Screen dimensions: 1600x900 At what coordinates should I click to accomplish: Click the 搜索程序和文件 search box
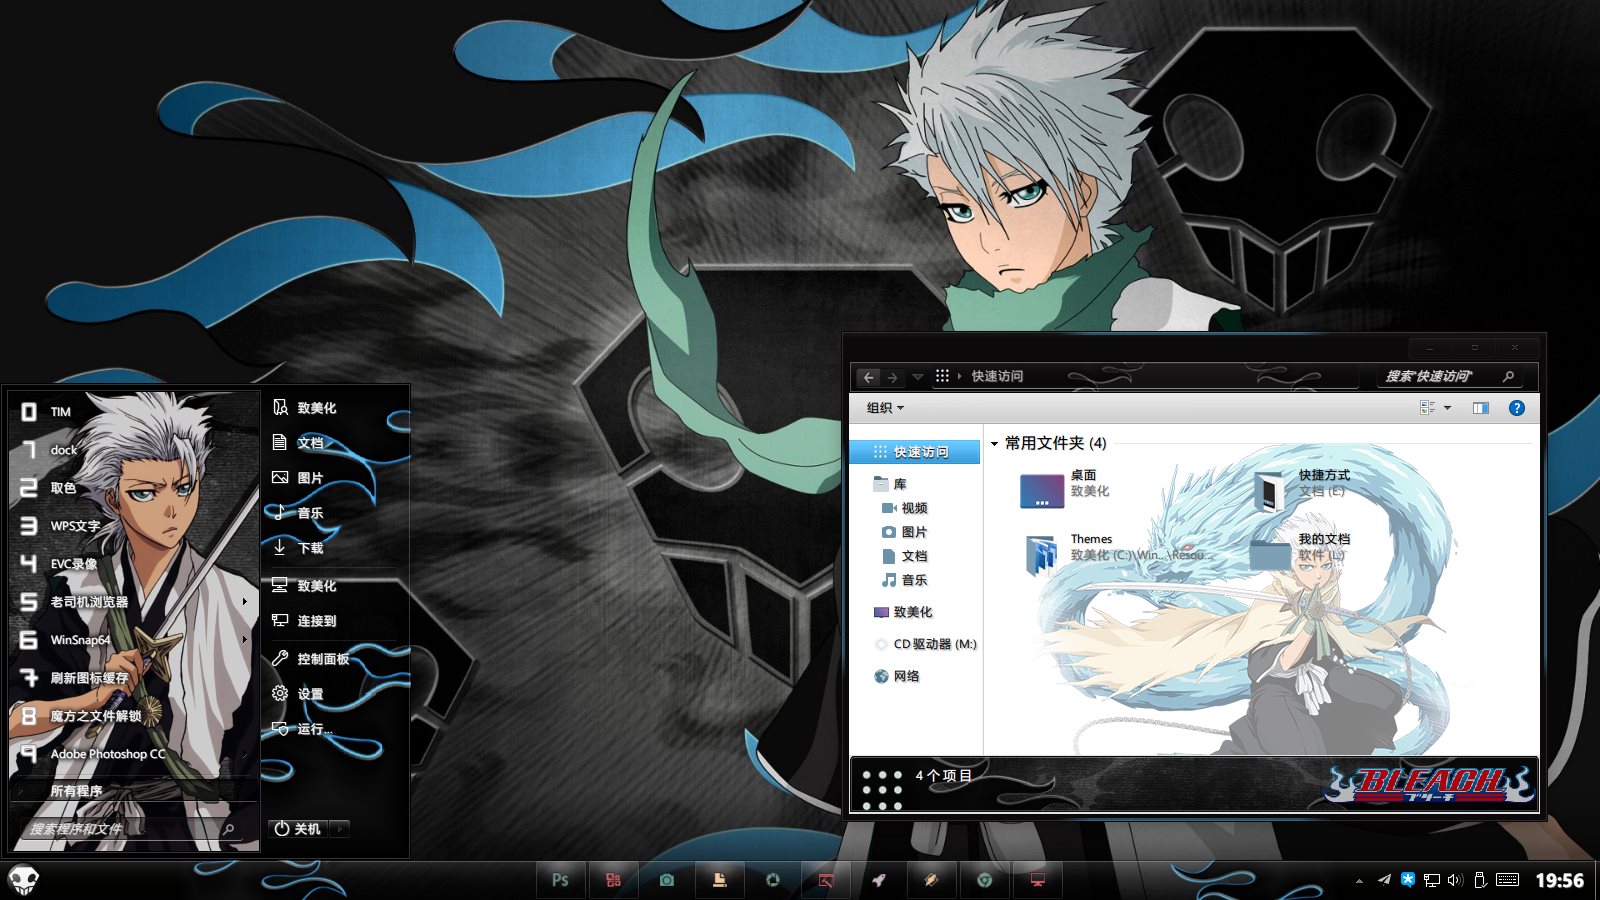130,829
